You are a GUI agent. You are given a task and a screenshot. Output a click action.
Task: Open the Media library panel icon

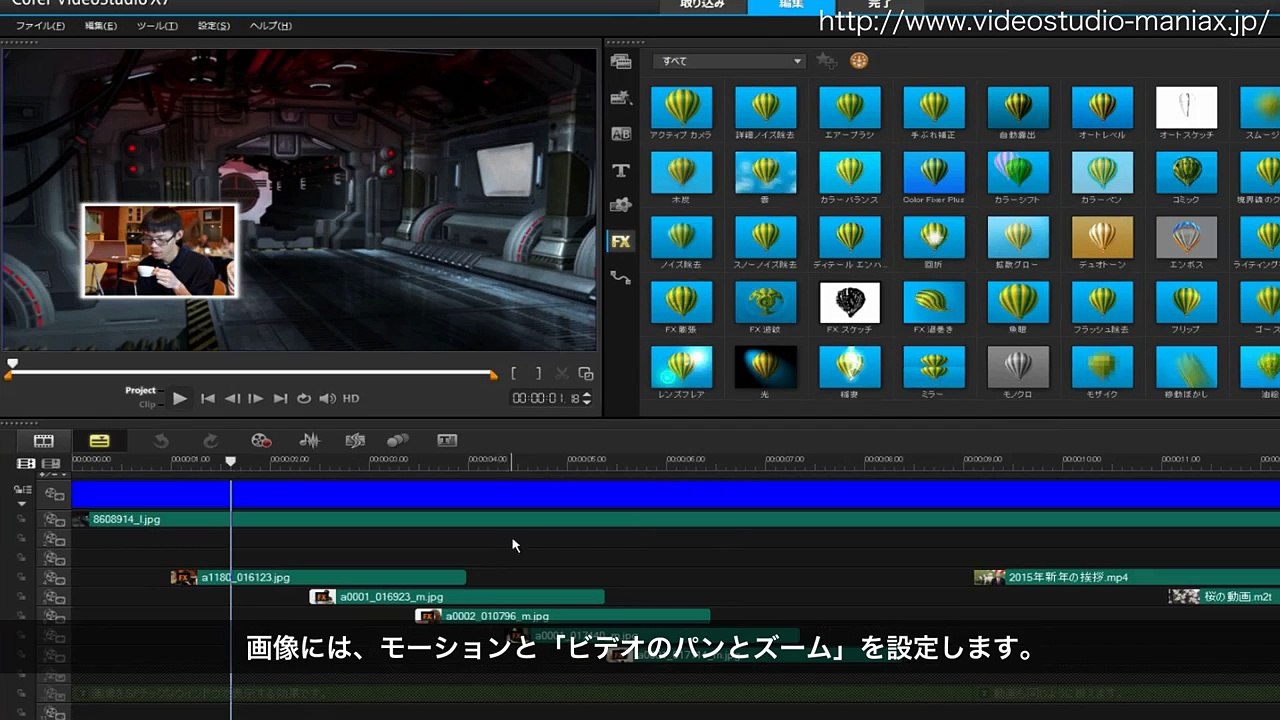pos(621,61)
